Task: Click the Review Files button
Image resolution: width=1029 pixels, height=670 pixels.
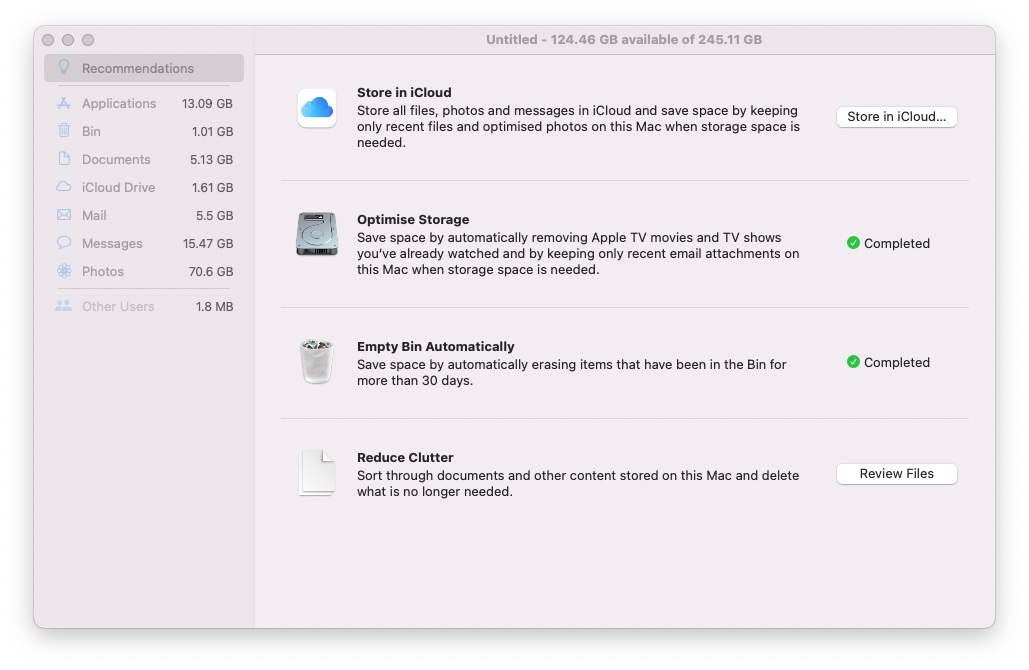Action: 896,474
